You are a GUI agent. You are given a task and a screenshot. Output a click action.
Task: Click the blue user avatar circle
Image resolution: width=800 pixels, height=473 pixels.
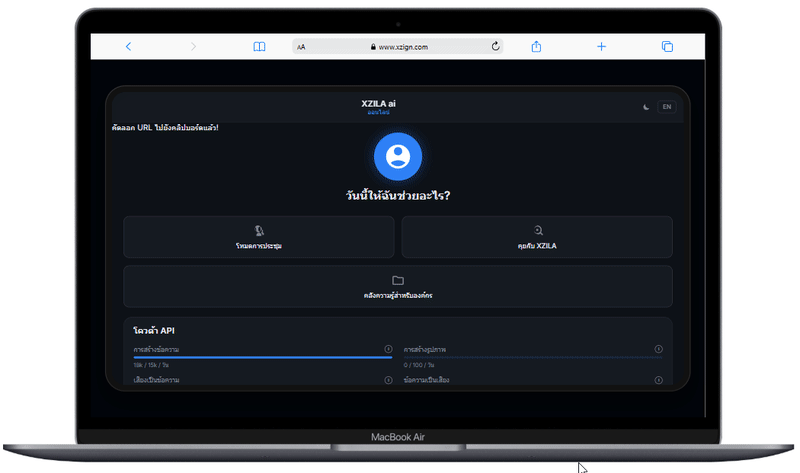pyautogui.click(x=398, y=157)
